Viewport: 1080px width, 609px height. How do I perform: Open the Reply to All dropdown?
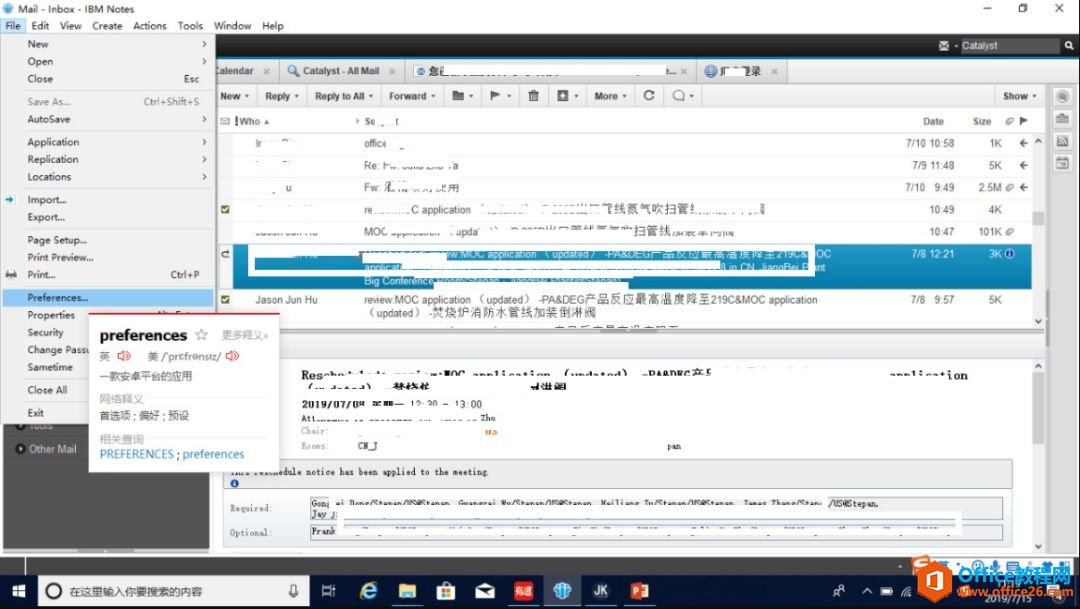point(344,96)
